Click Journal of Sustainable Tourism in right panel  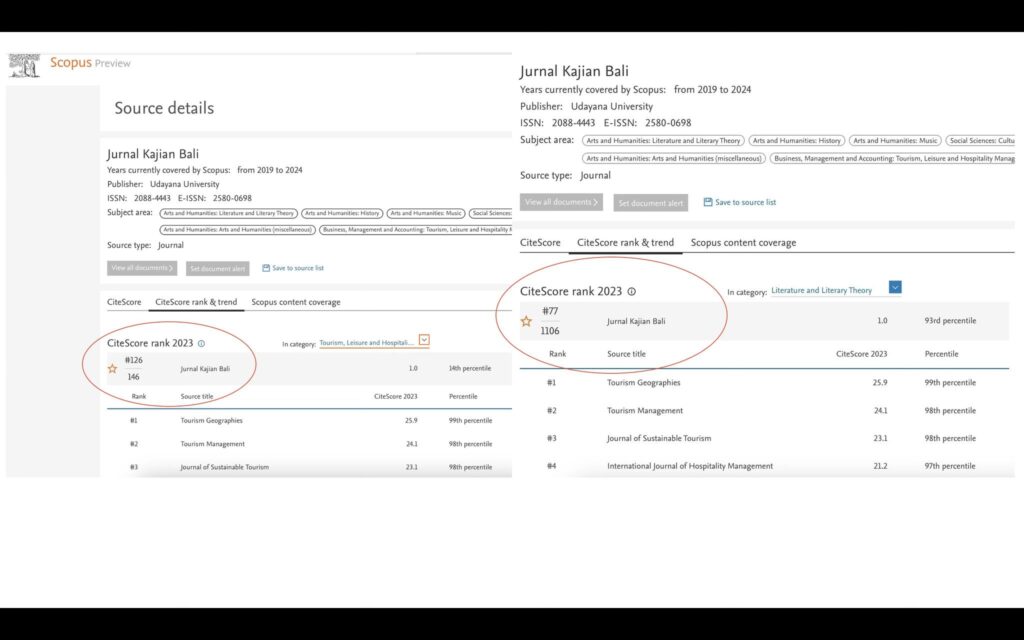(x=659, y=439)
